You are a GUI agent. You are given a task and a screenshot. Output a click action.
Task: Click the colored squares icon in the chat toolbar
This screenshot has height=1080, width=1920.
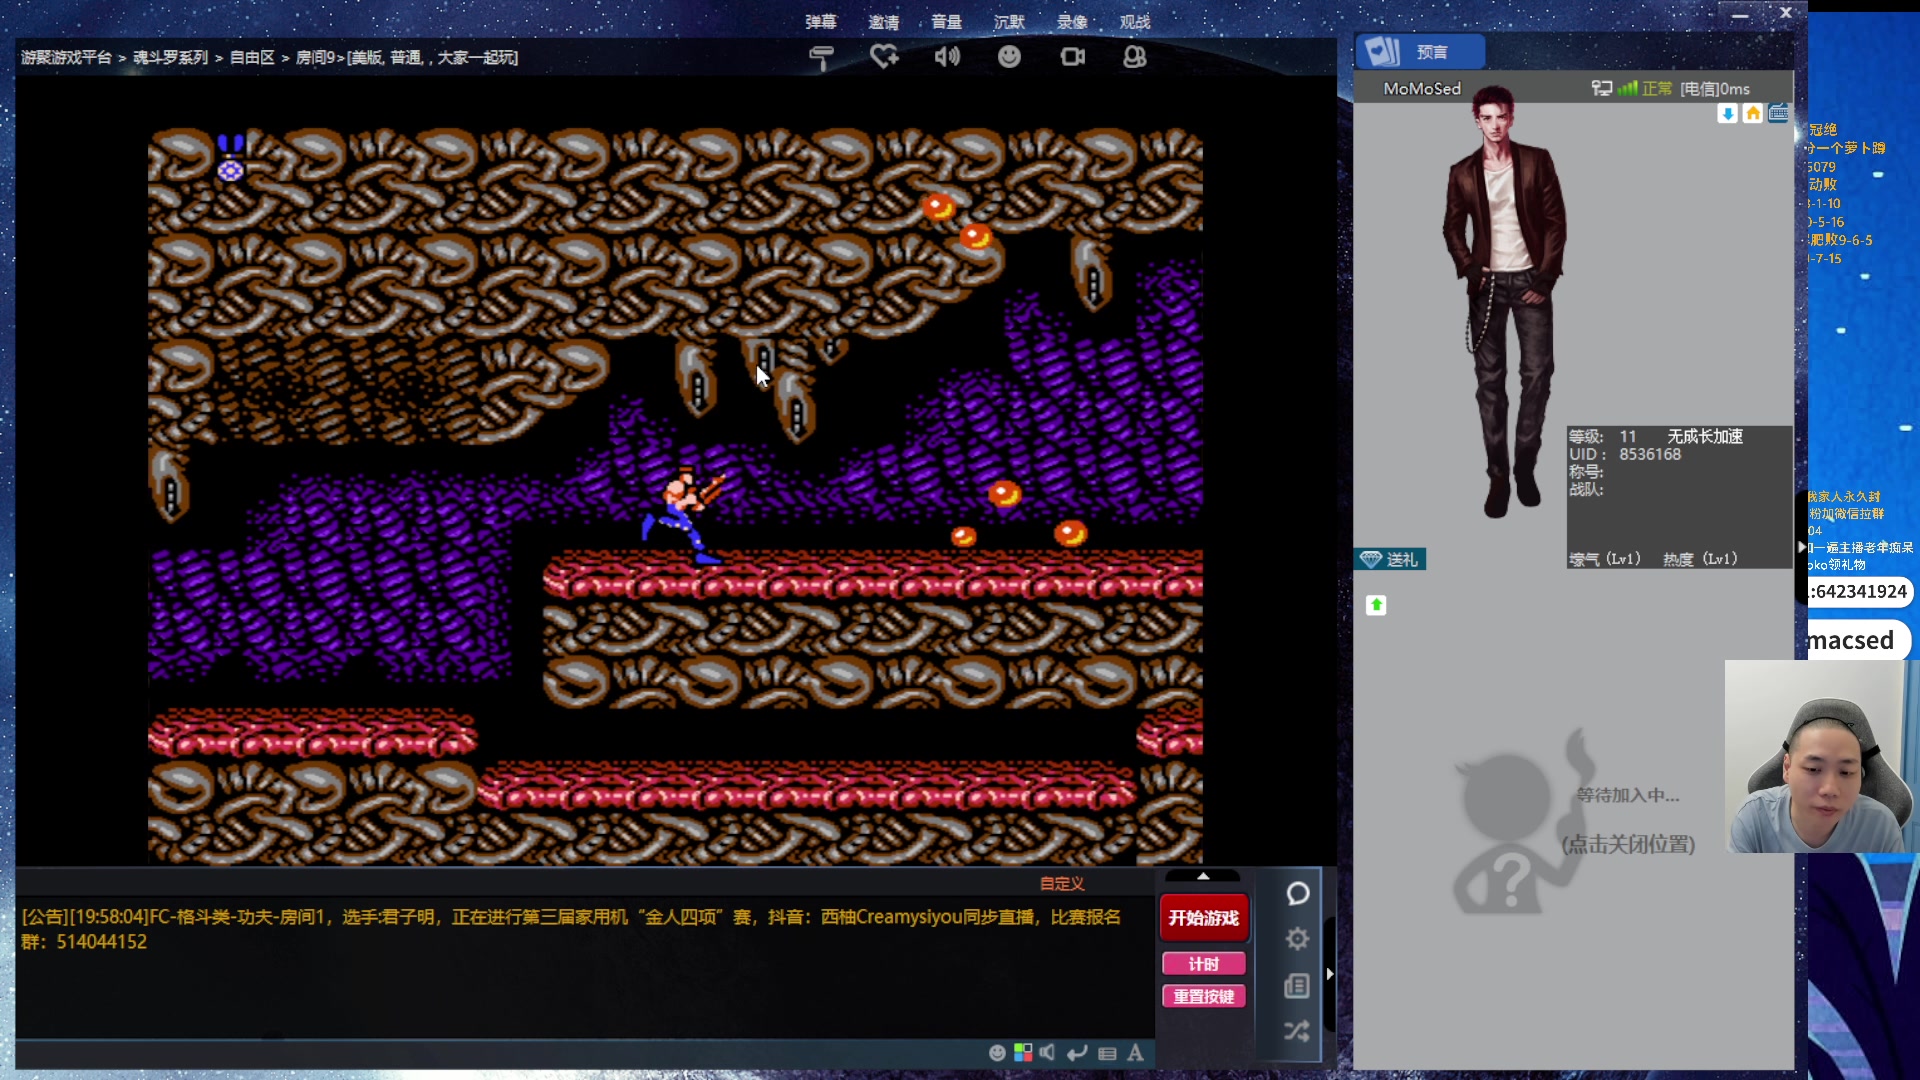1023,1053
